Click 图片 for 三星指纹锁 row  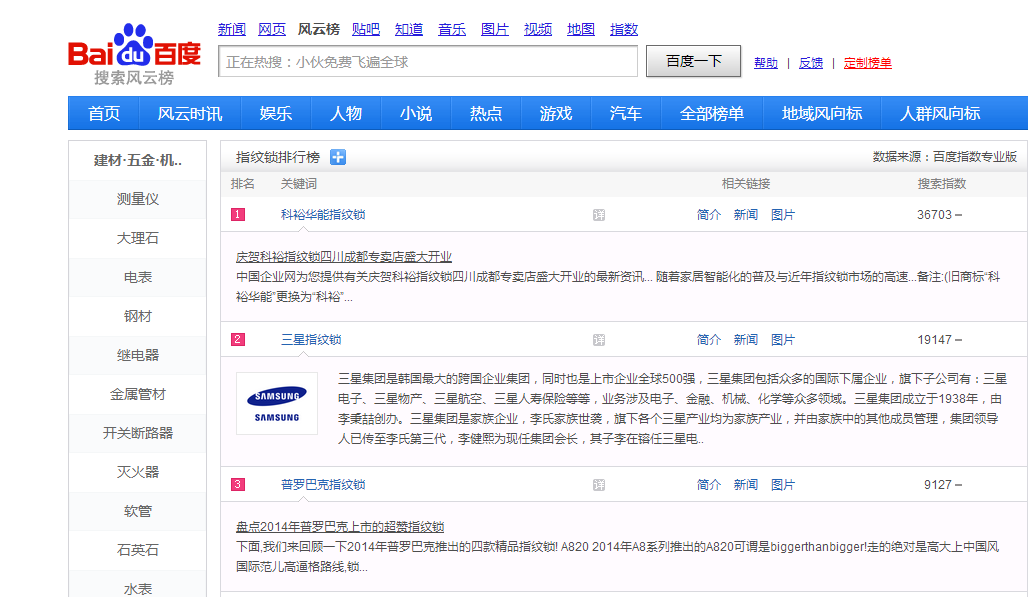[783, 340]
